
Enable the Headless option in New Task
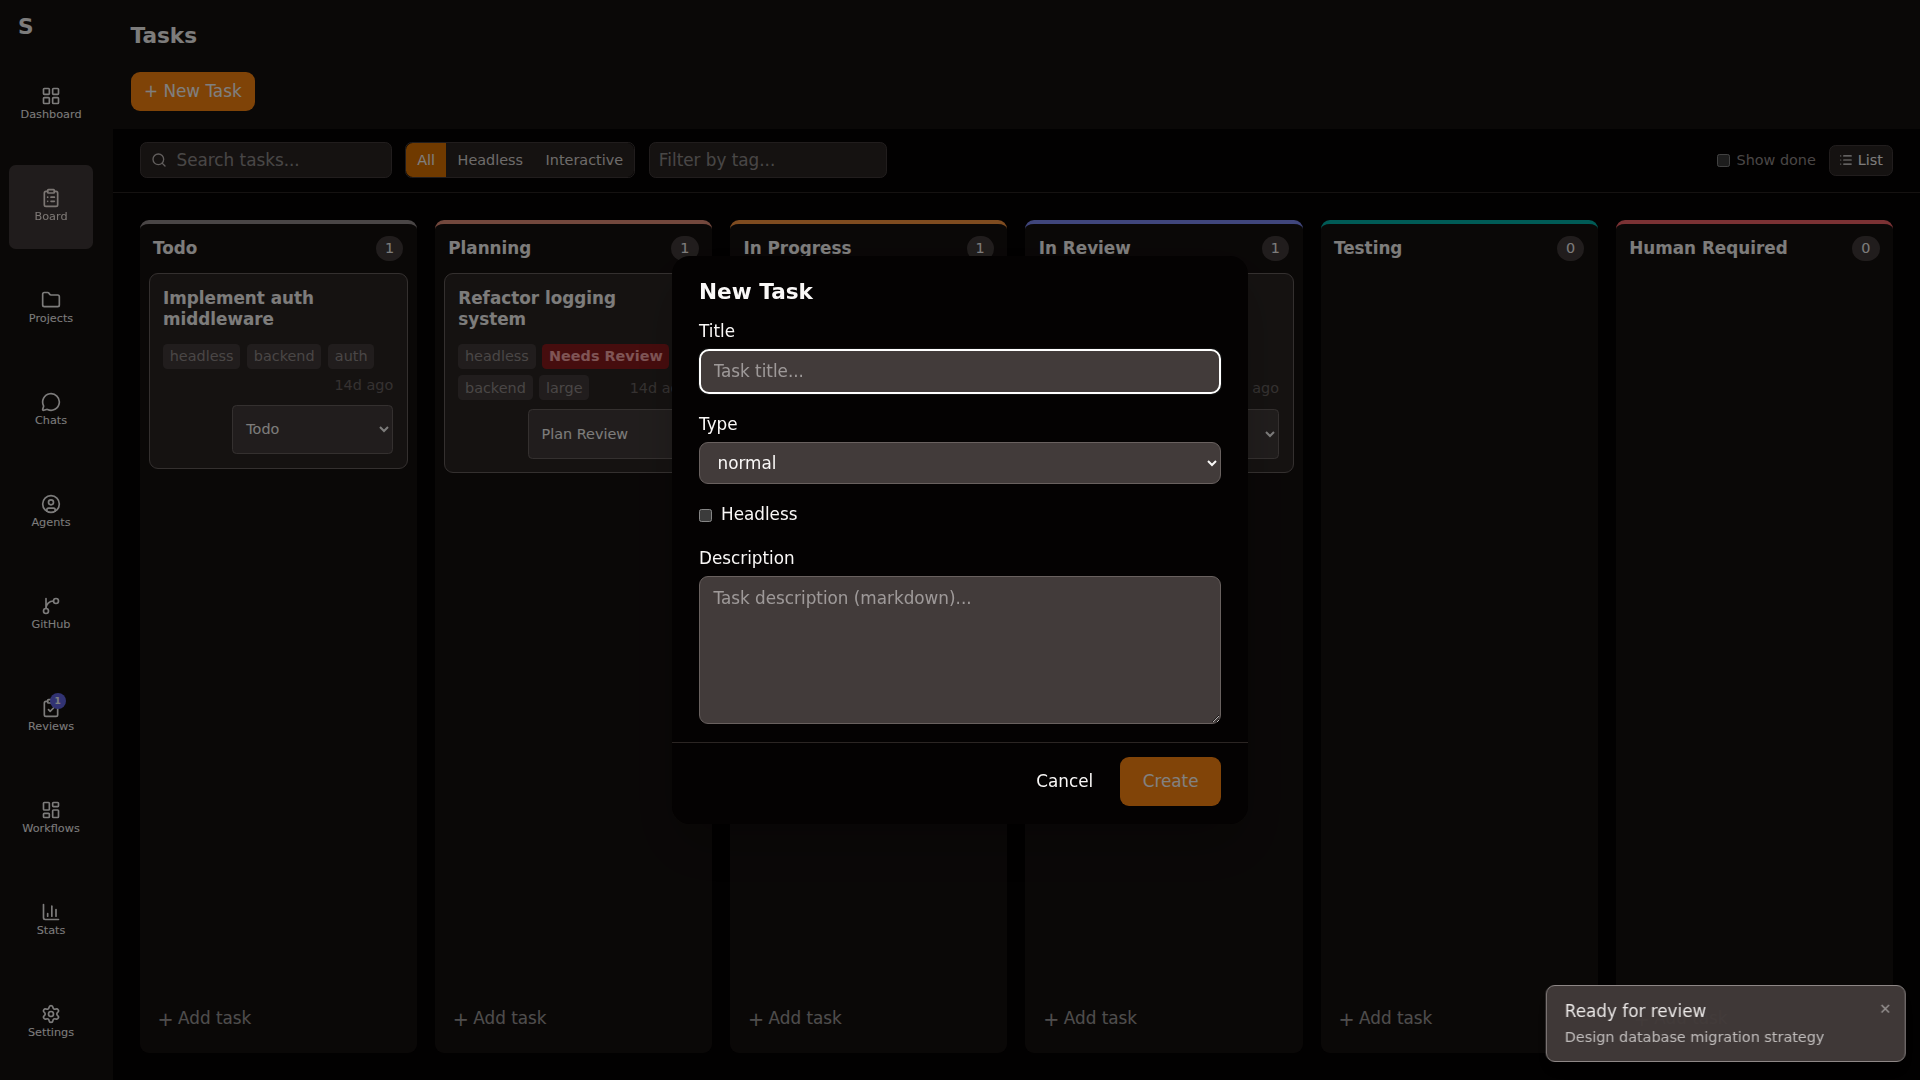pyautogui.click(x=705, y=515)
